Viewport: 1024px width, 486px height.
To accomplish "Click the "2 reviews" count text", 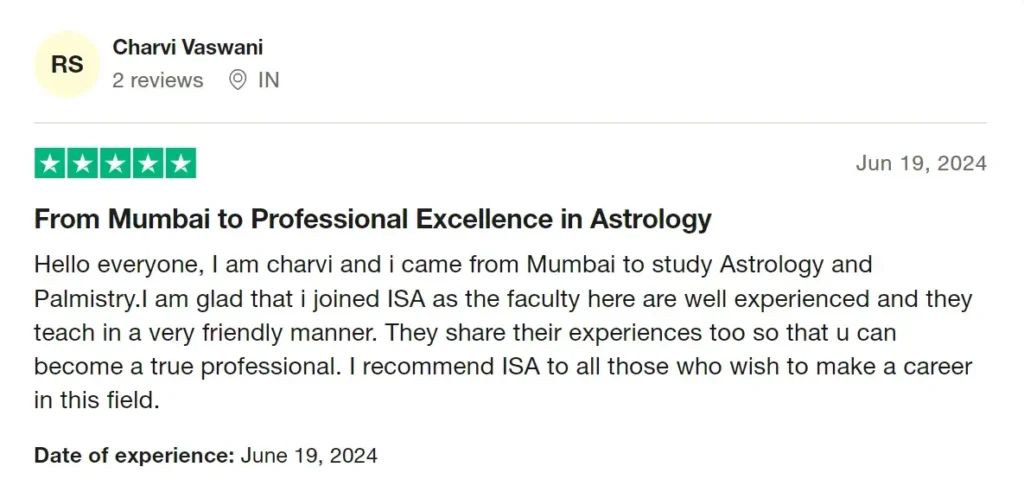I will point(157,80).
